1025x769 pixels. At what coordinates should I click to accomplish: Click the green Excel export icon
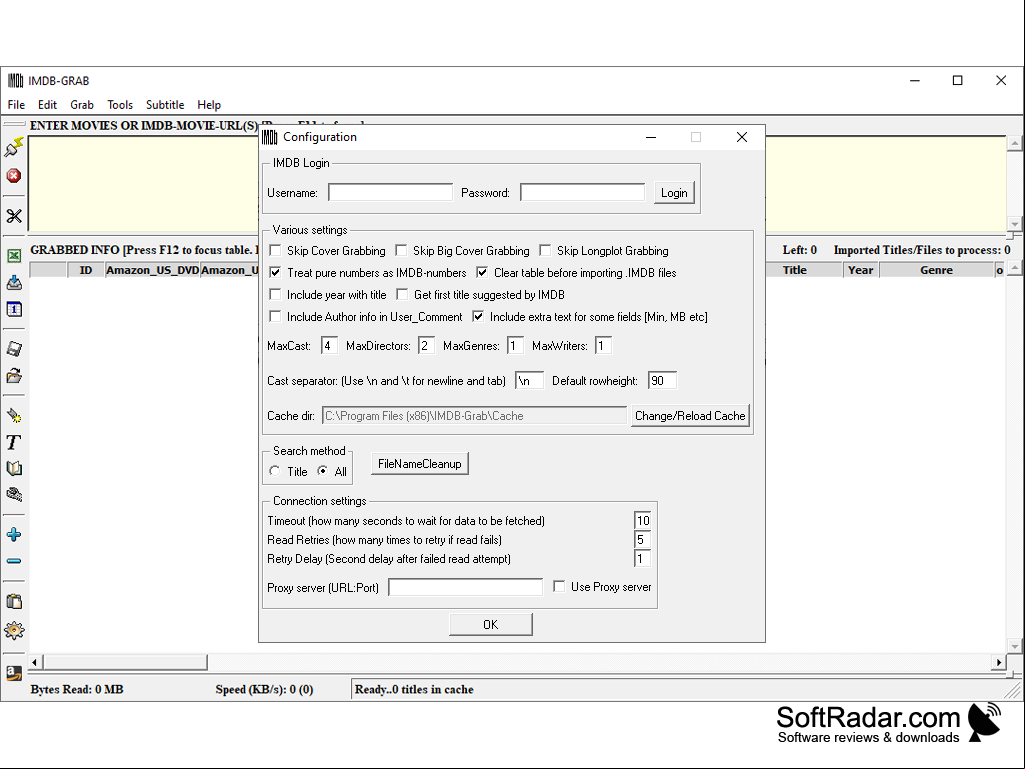pyautogui.click(x=14, y=256)
